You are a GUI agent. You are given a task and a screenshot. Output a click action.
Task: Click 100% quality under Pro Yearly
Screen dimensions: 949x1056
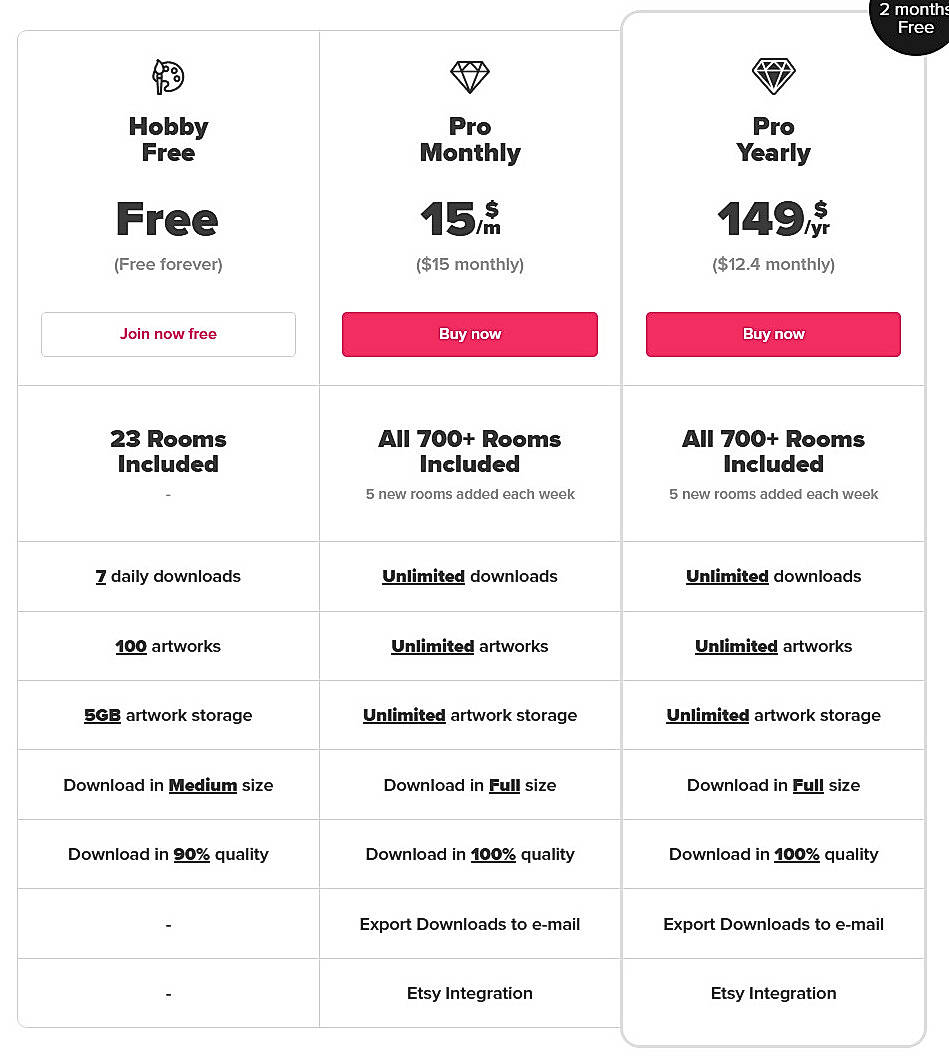pyautogui.click(x=797, y=854)
